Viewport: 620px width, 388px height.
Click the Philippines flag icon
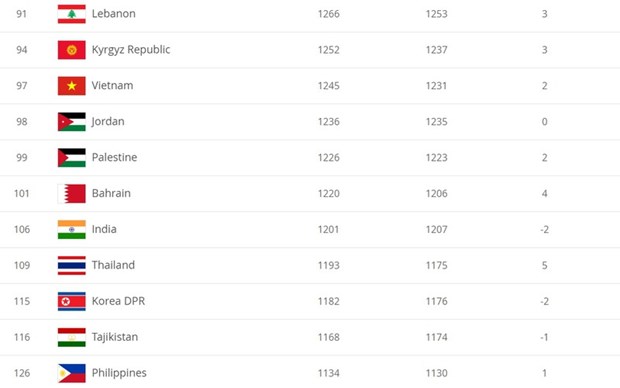[72, 373]
